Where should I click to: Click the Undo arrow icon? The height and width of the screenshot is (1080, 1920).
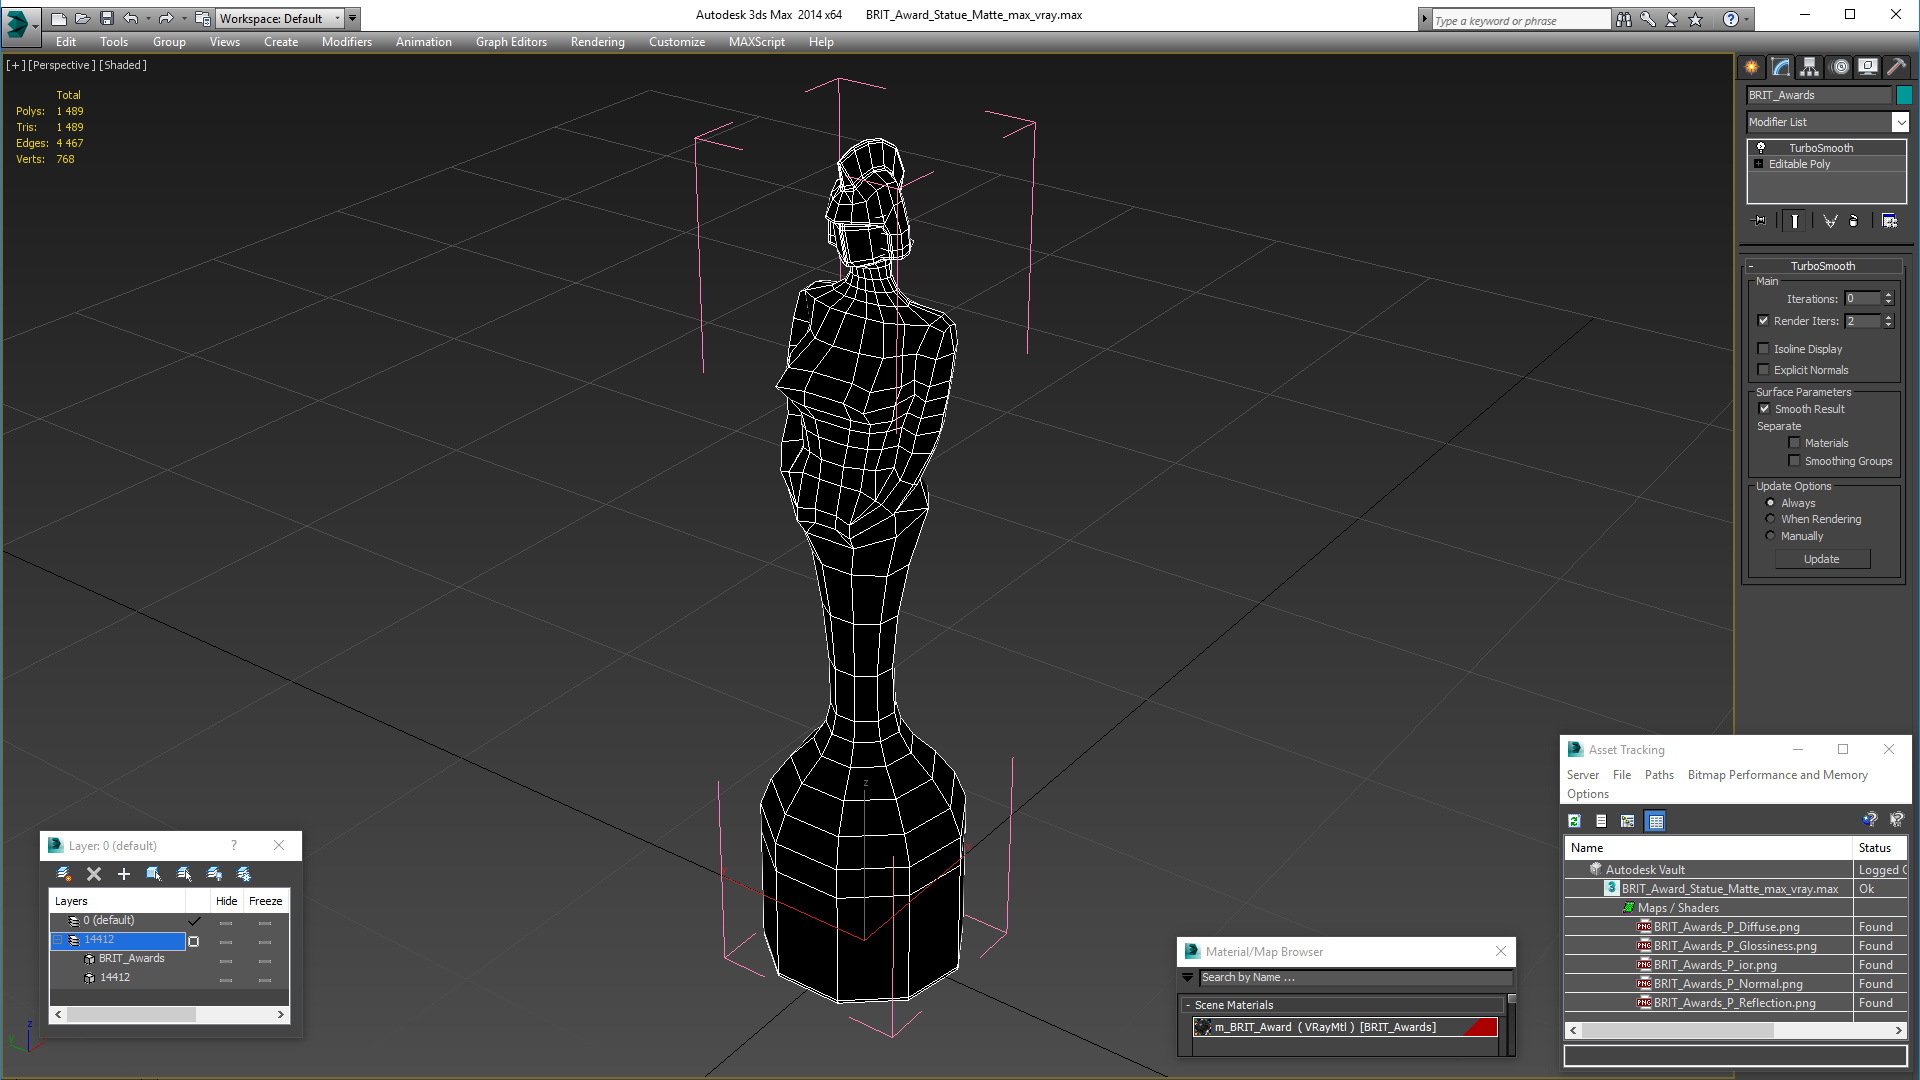tap(131, 18)
